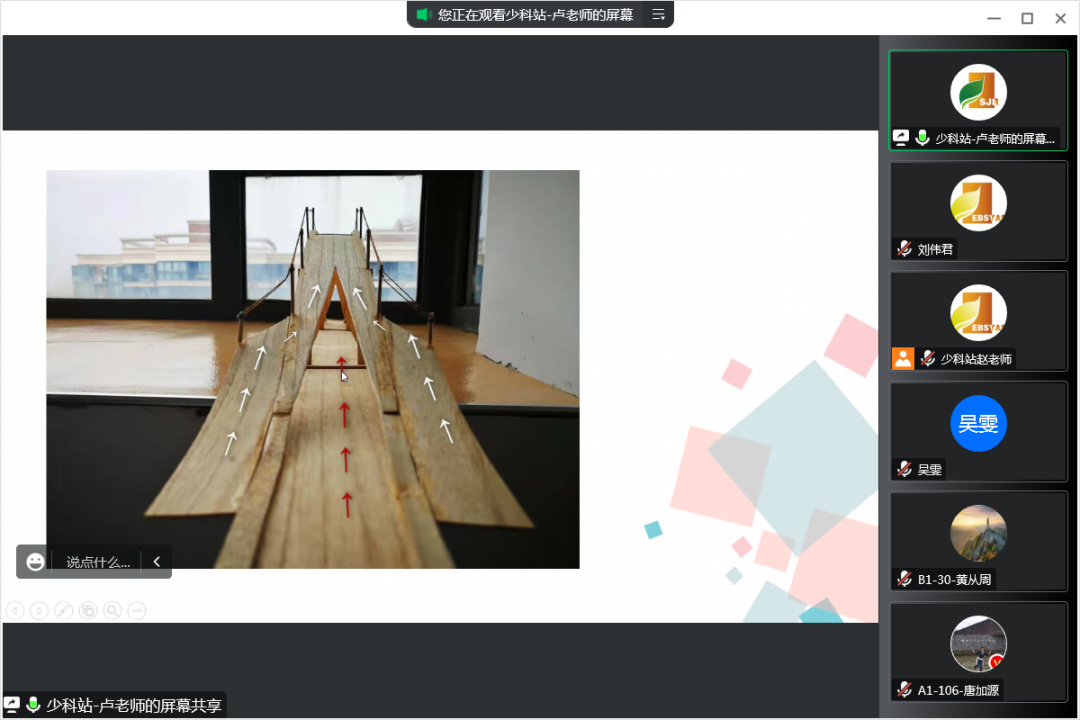Select the A1-106-唐加源 participant tile
Image resolution: width=1080 pixels, height=720 pixels.
(978, 650)
